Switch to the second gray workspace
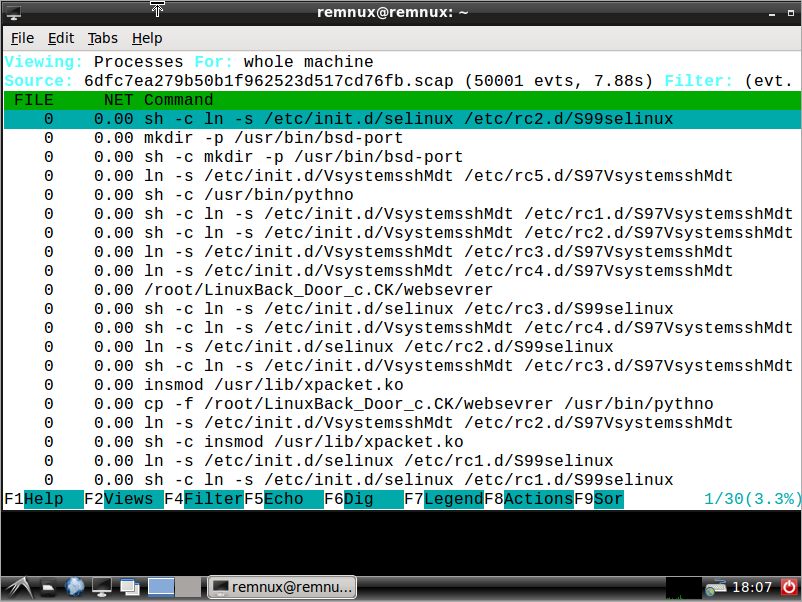 tap(188, 587)
